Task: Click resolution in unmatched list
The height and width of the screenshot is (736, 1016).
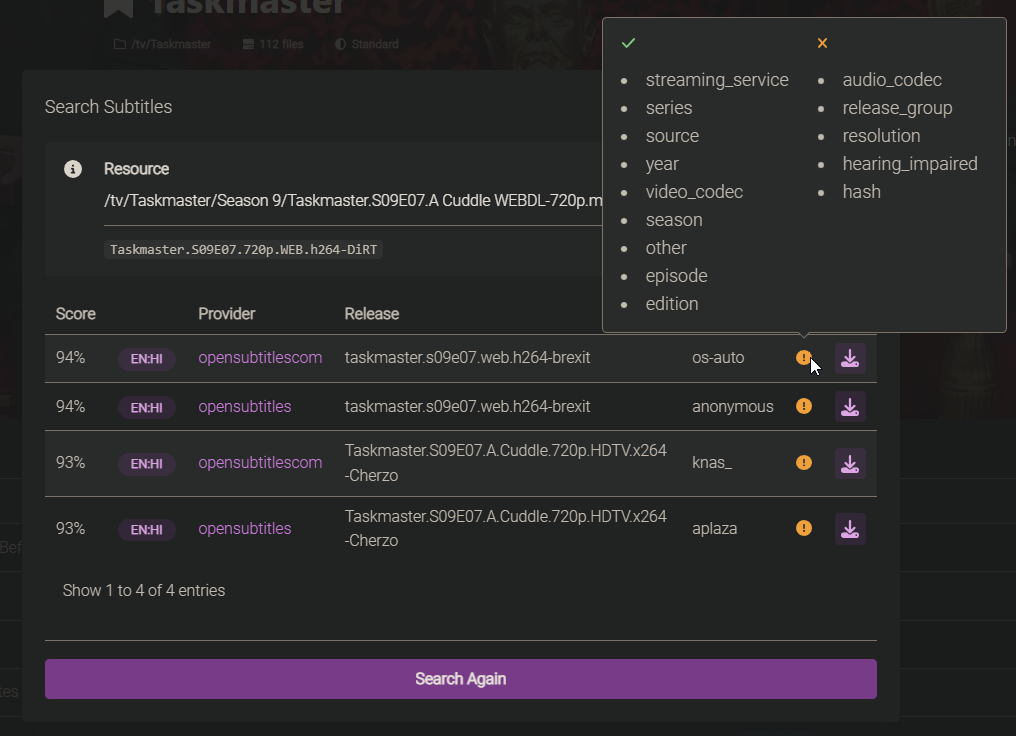Action: click(x=881, y=136)
